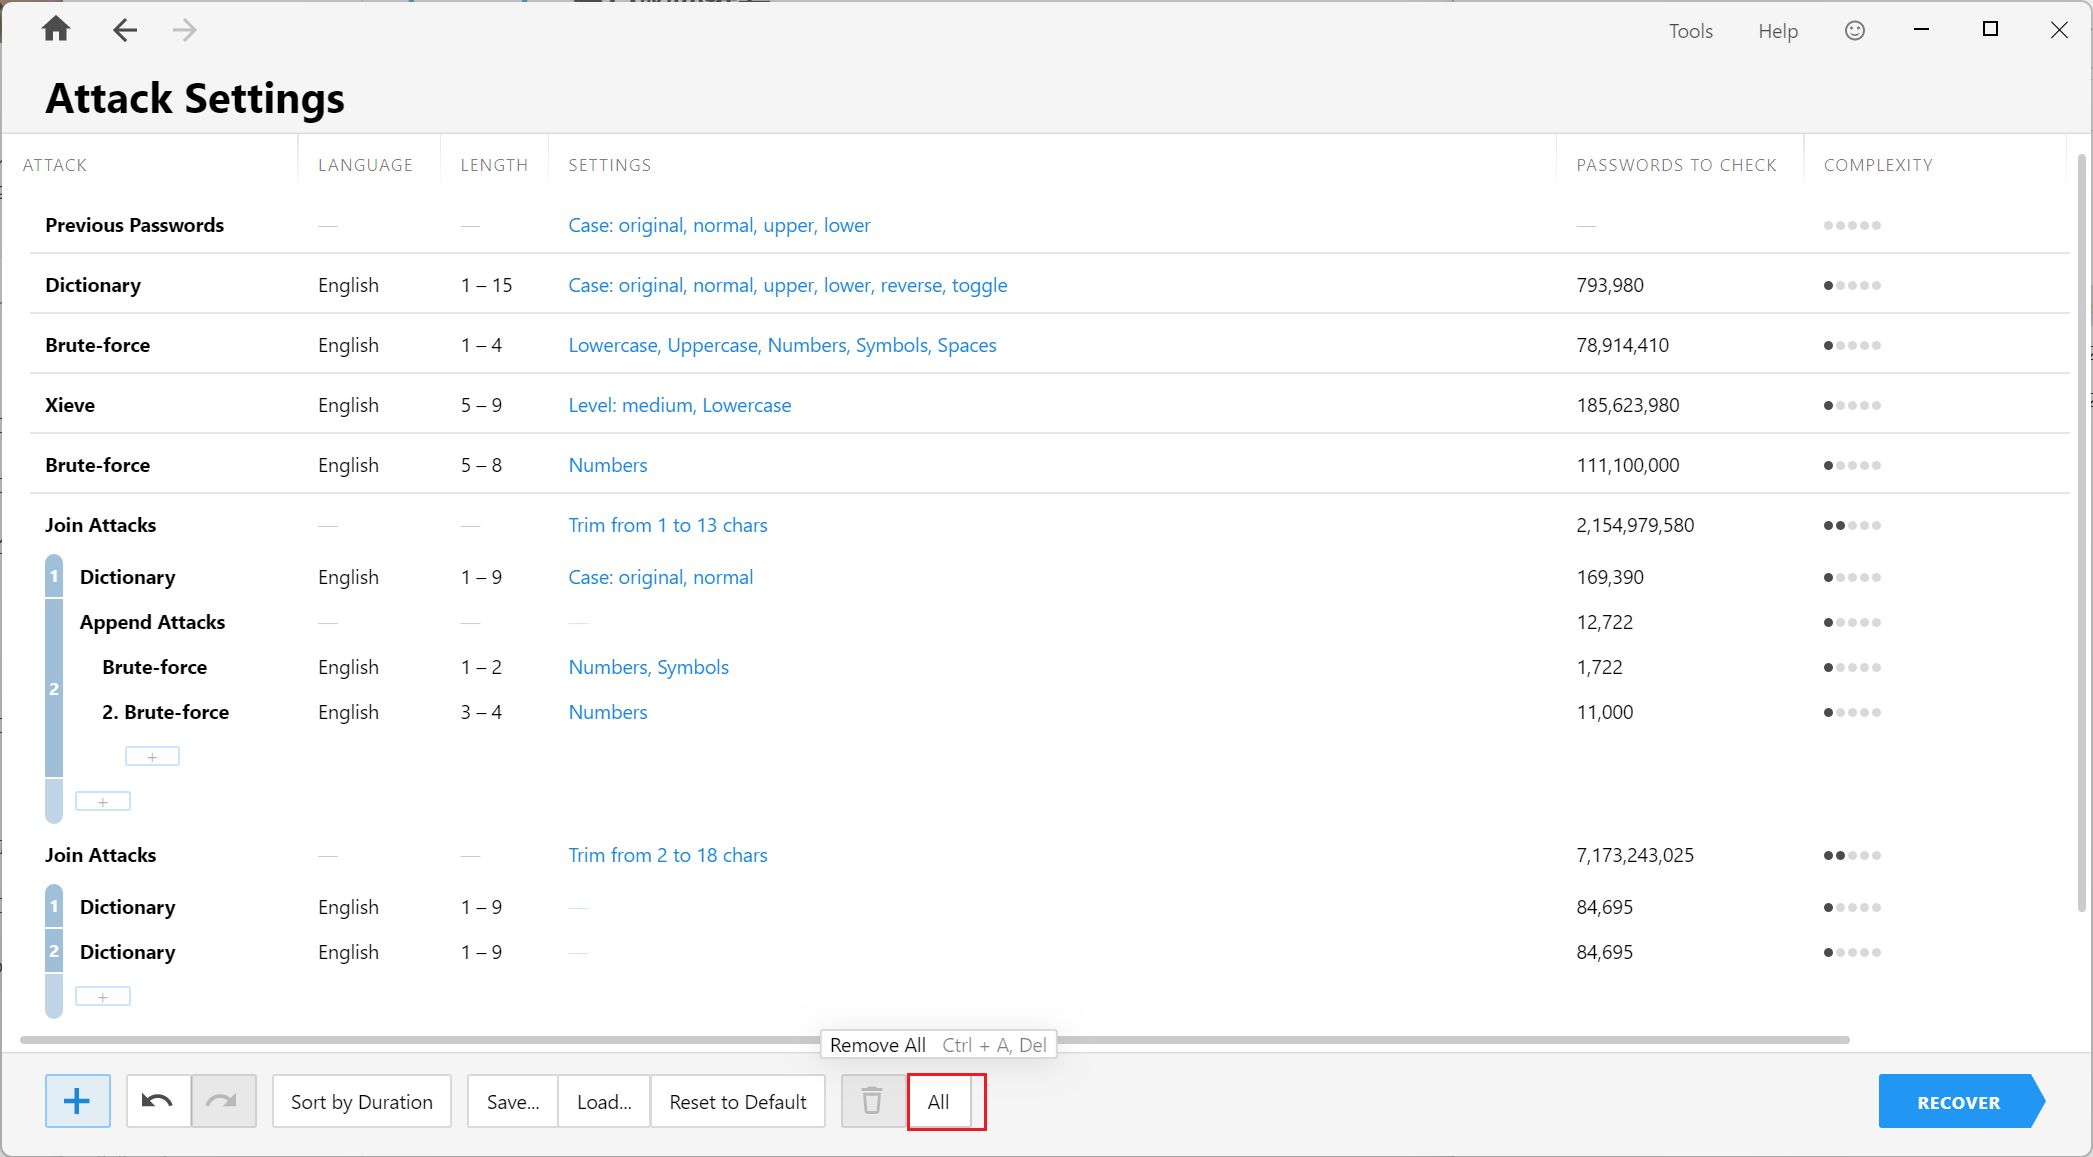Add attack to first Join Attacks group

103,802
